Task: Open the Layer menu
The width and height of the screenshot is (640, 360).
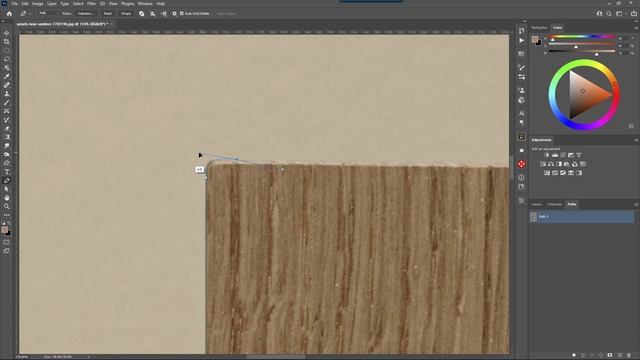Action: click(52, 4)
